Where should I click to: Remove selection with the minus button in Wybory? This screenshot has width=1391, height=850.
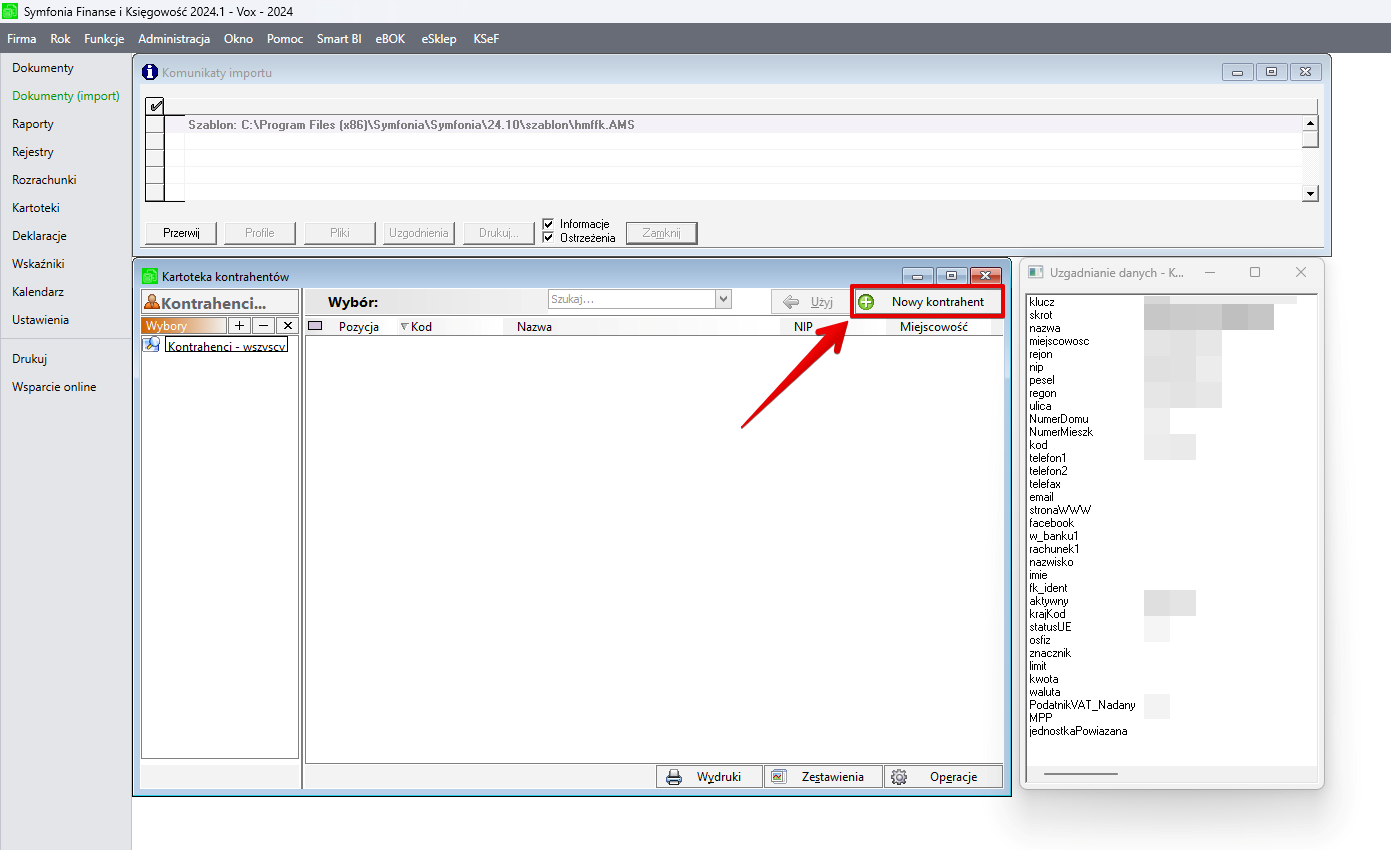click(263, 326)
